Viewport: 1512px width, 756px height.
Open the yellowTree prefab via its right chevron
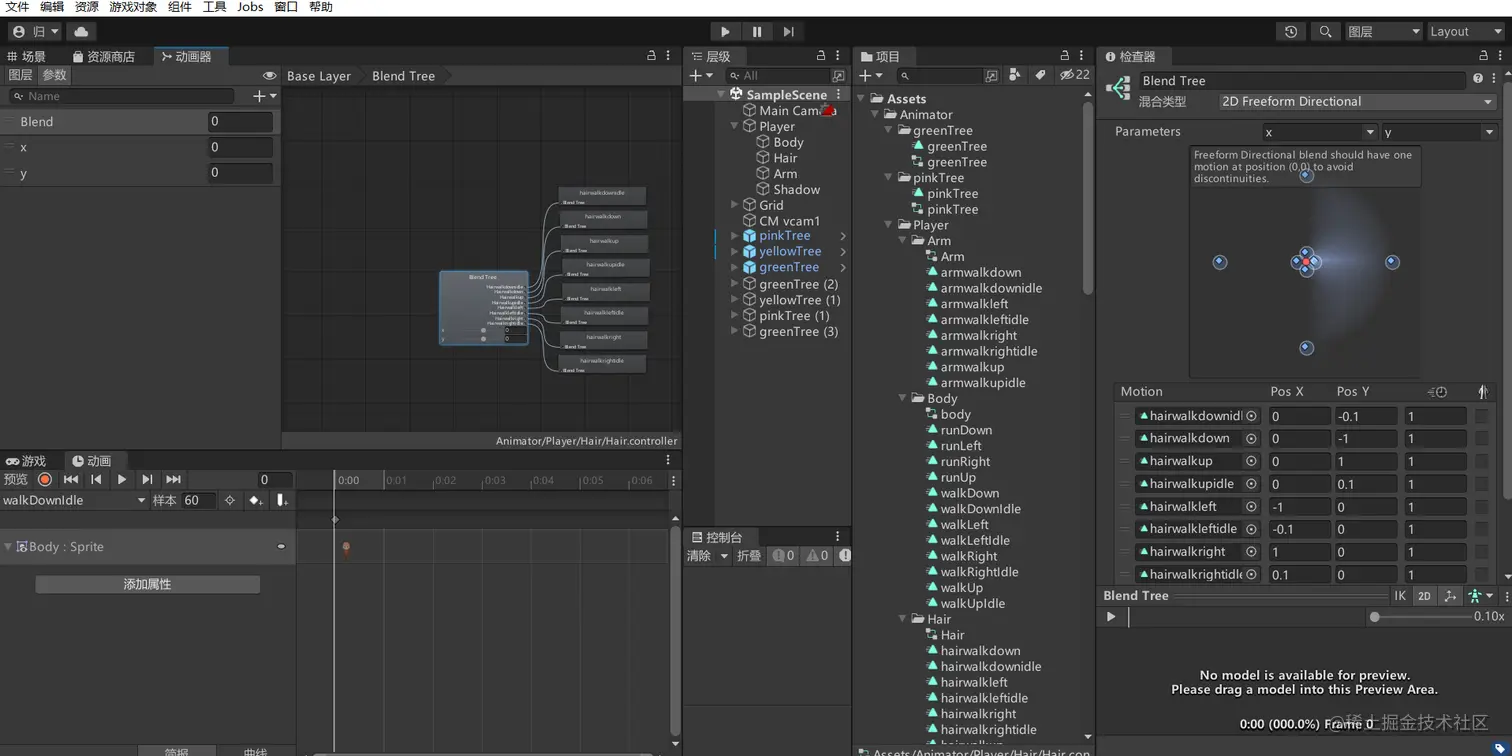(843, 252)
